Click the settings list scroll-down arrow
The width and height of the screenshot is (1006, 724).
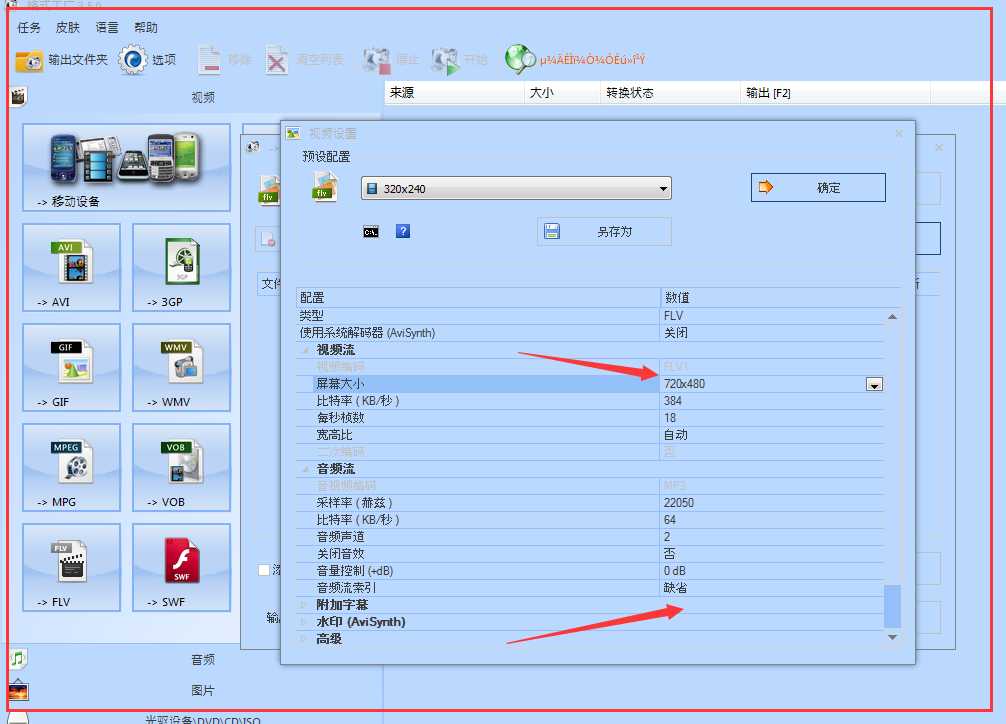pyautogui.click(x=892, y=637)
